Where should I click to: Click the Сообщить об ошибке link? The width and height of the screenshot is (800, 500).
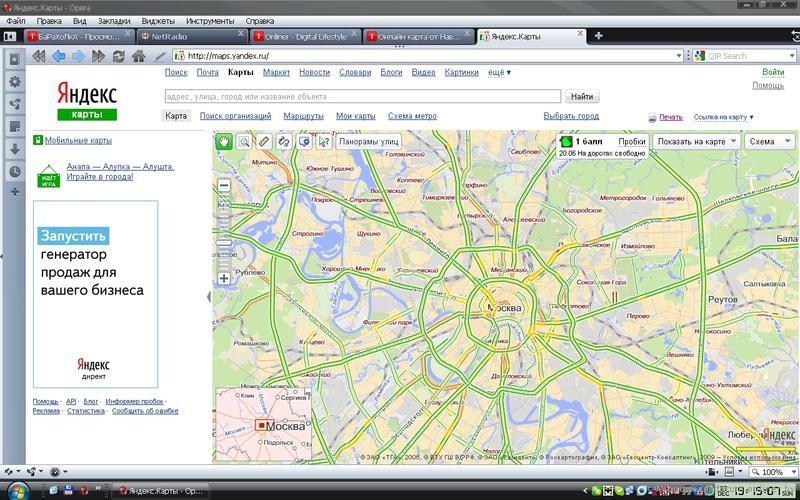click(x=145, y=411)
